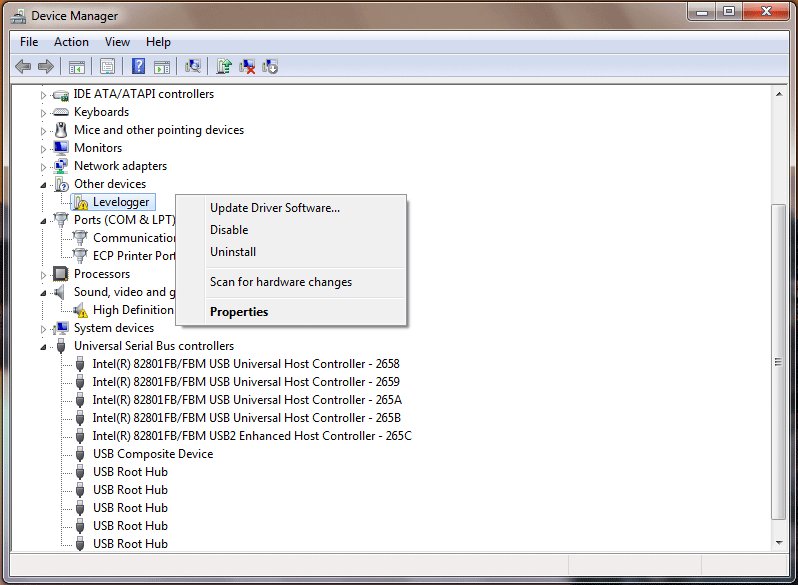Choose Uninstall in the context menu
Image resolution: width=798 pixels, height=585 pixels.
coord(292,252)
